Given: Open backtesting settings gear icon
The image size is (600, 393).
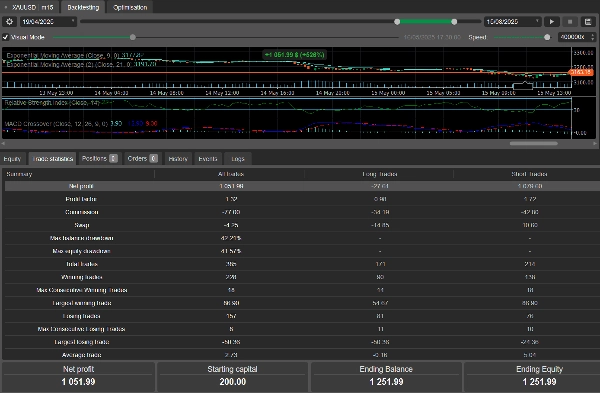Looking at the screenshot, I should [10, 22].
